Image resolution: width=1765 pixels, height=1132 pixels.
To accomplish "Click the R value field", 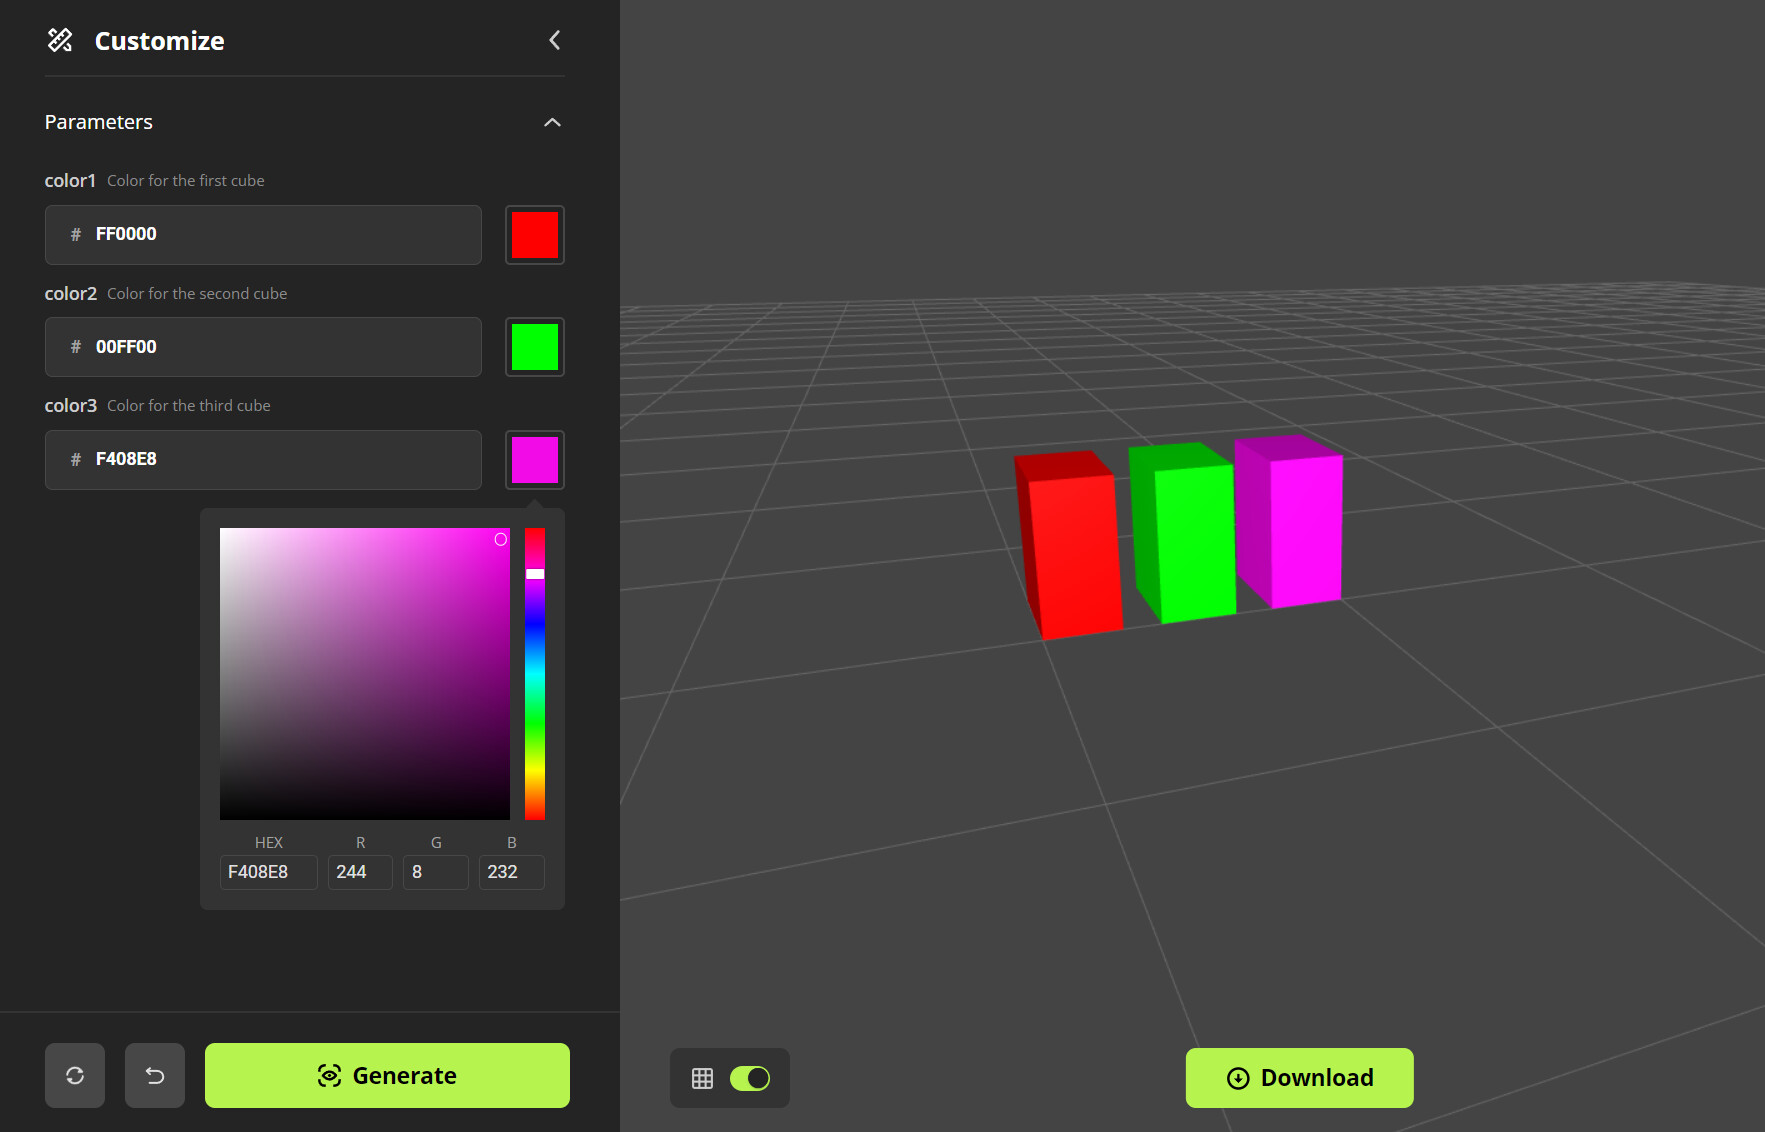I will 360,872.
